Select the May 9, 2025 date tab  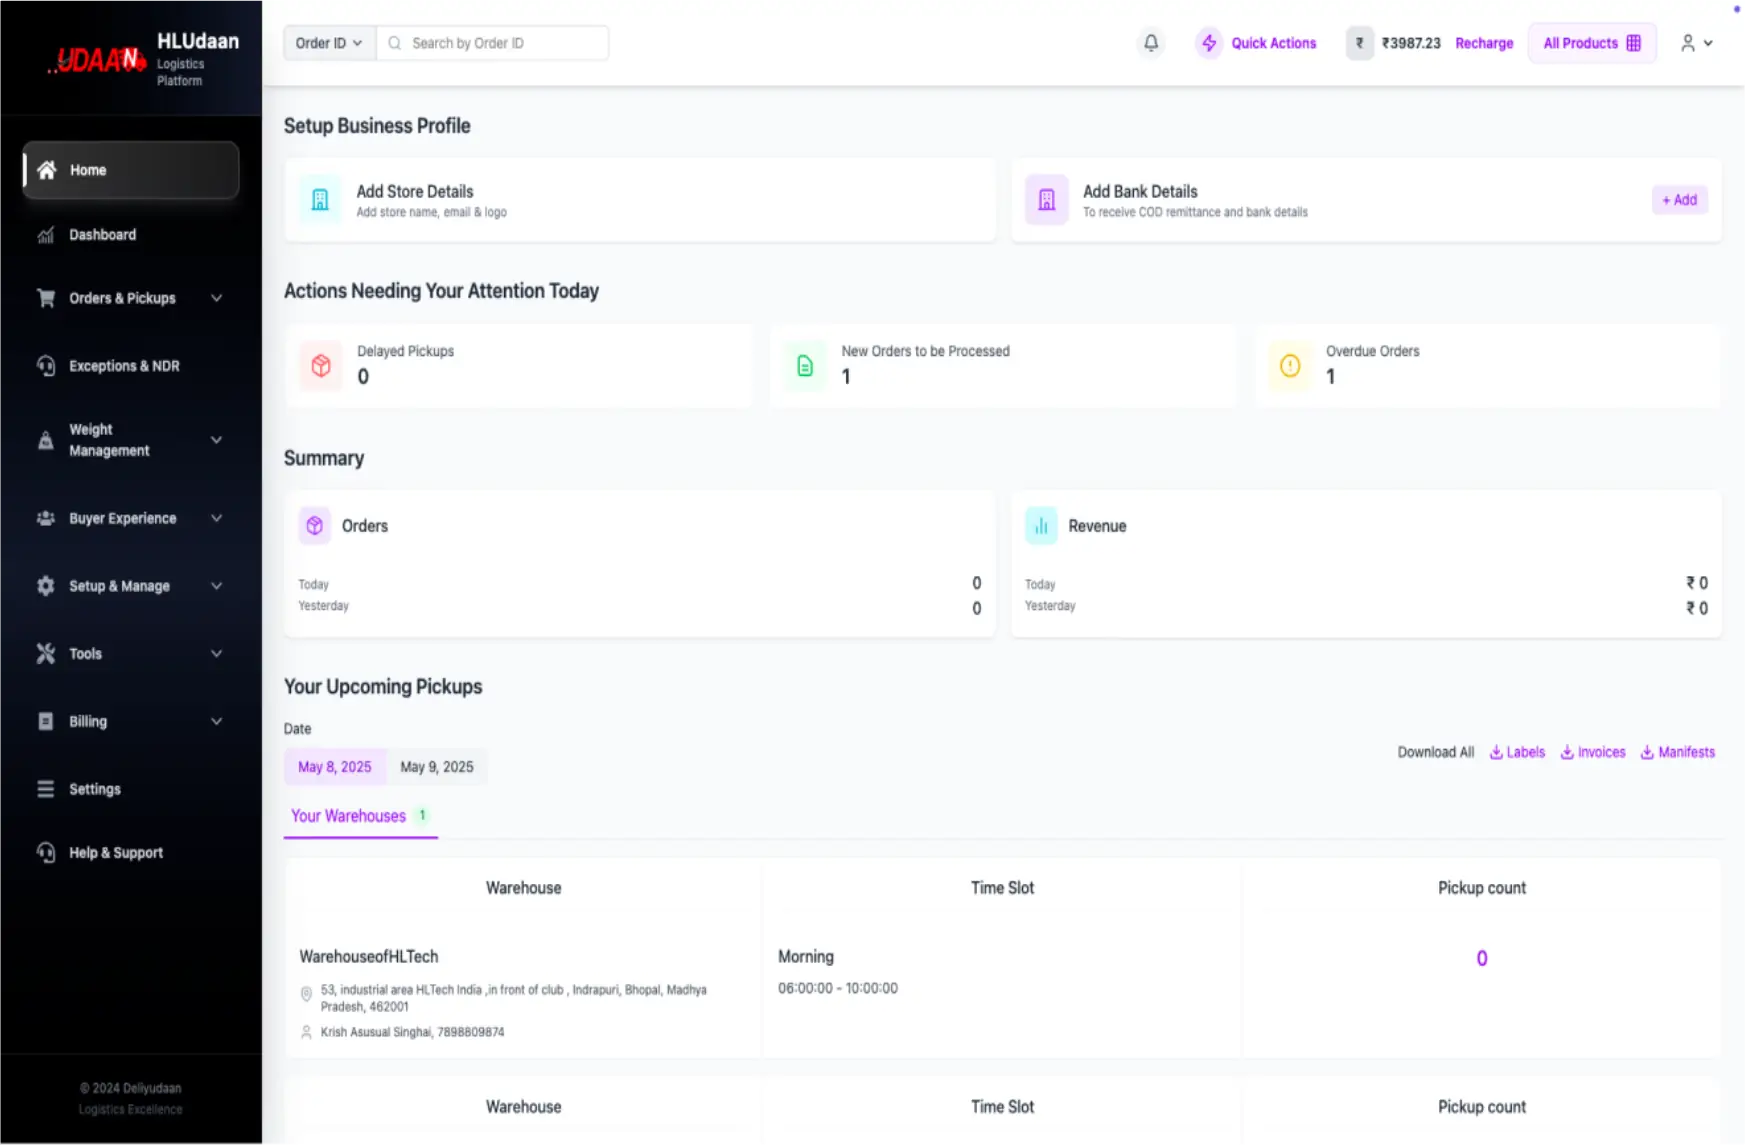tap(437, 767)
